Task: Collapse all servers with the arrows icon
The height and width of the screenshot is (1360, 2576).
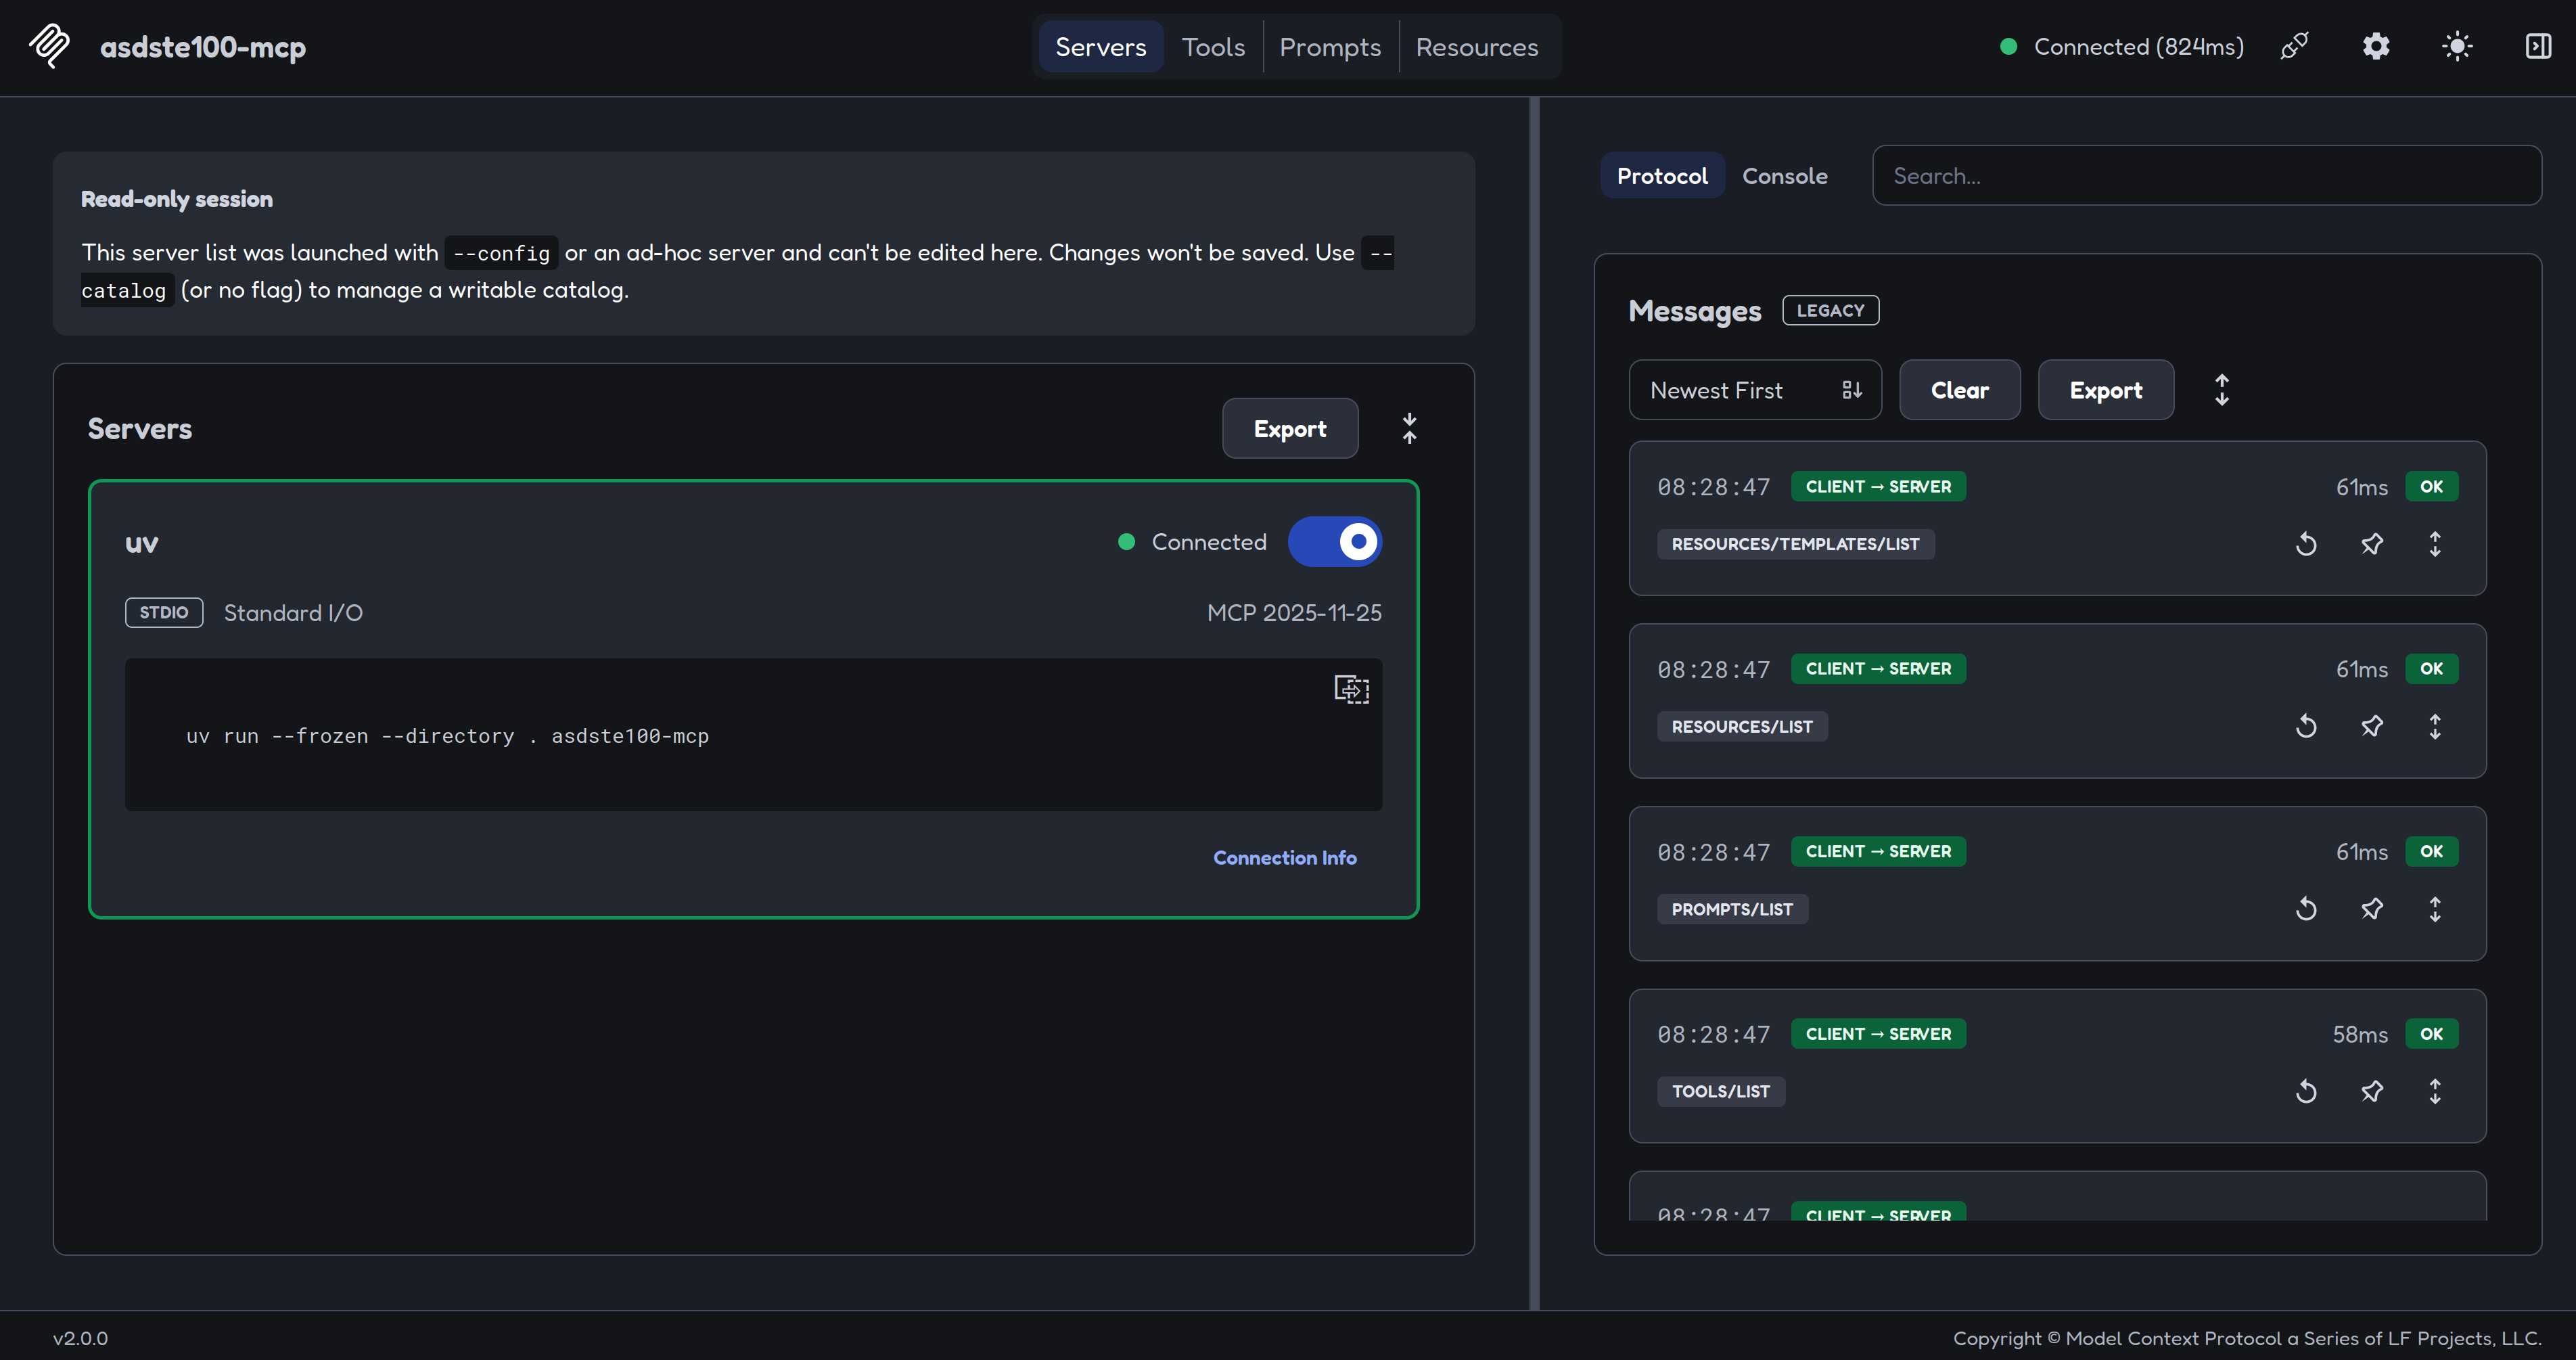Action: [x=1409, y=429]
